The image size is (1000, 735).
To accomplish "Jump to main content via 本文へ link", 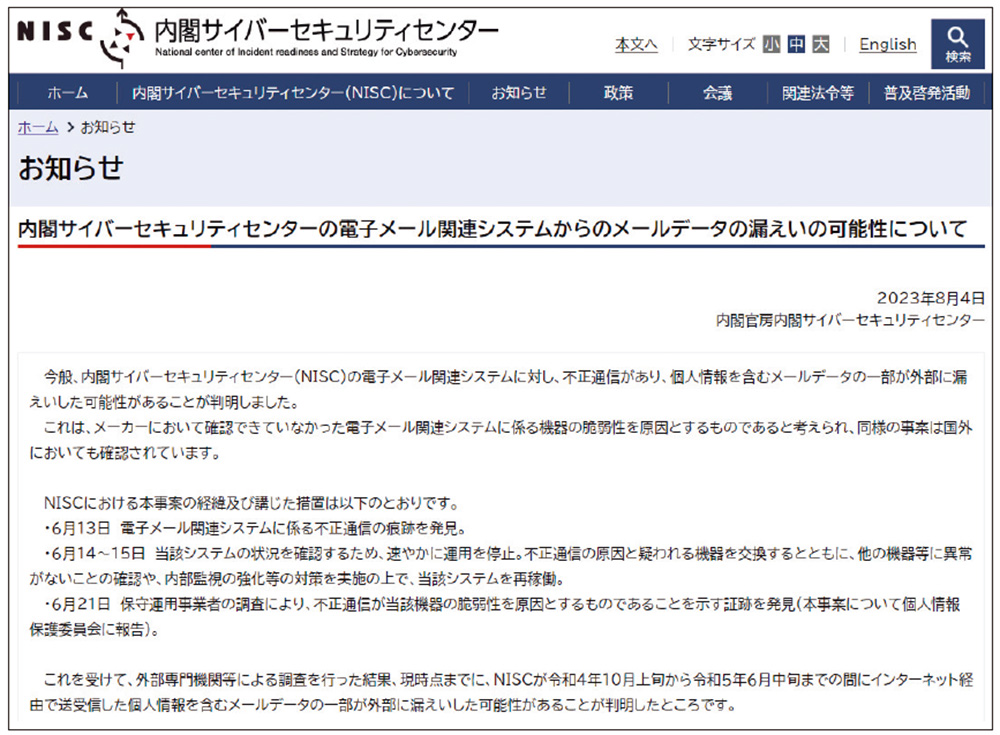I will (x=639, y=45).
